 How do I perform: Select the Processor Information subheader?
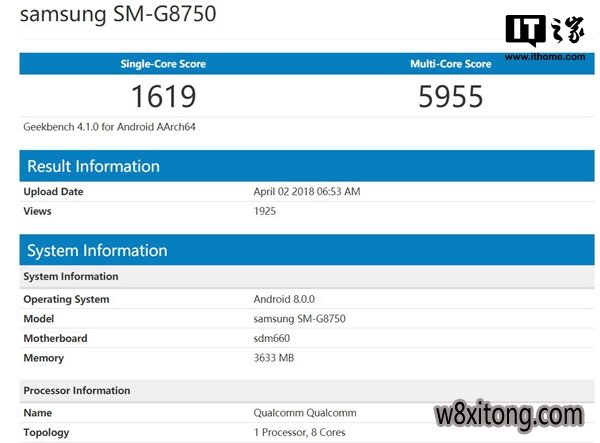coord(307,391)
